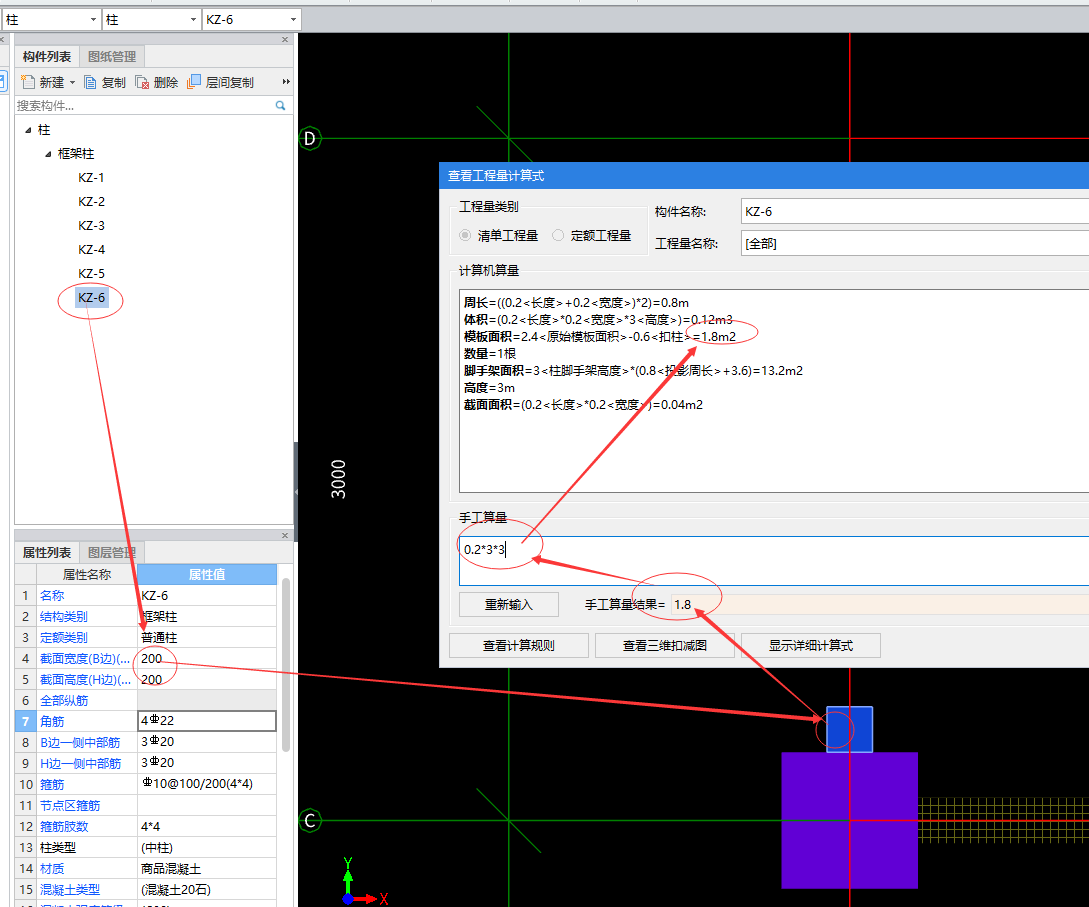1089x907 pixels.
Task: Click the 构件名称 KZ-6 field
Action: (915, 211)
